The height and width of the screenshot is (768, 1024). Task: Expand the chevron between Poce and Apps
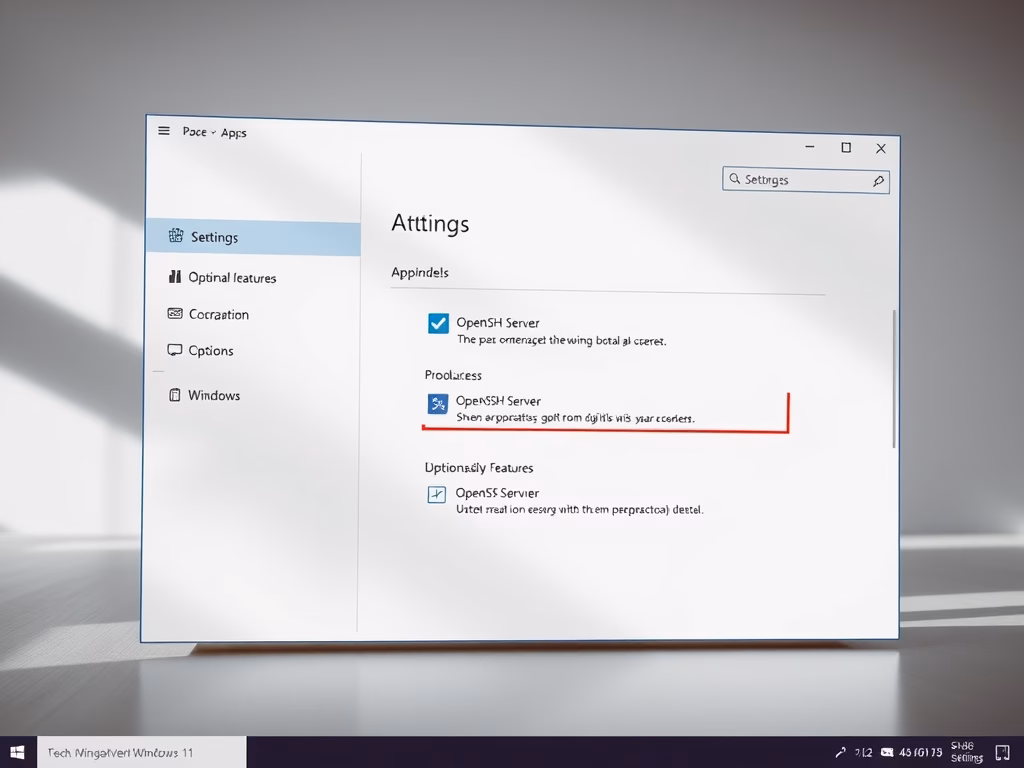[x=213, y=133]
